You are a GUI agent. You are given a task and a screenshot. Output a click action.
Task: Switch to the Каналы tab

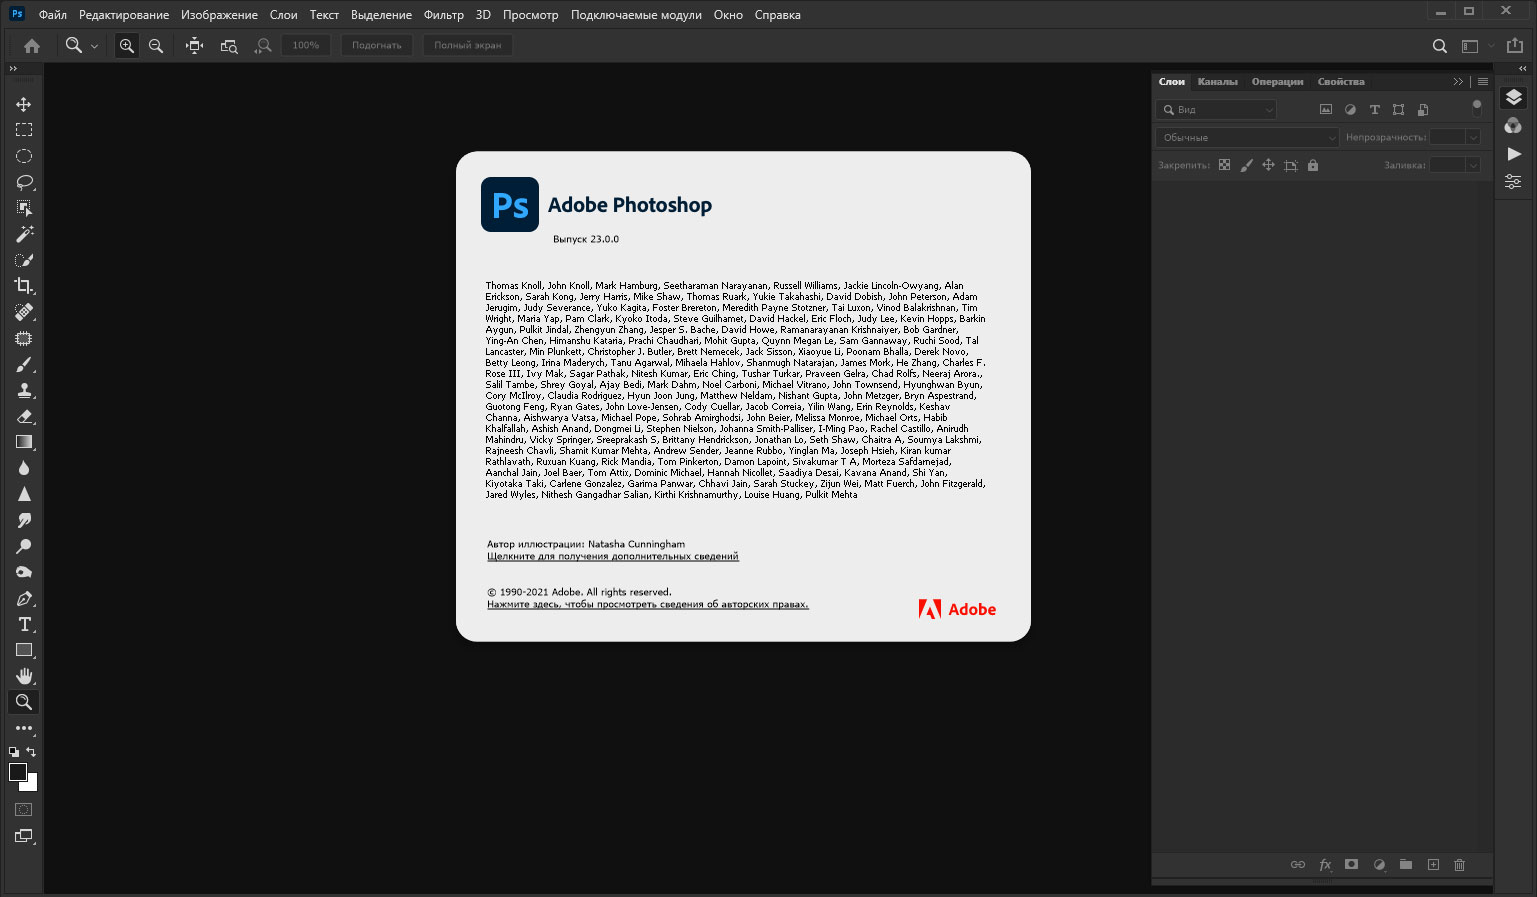tap(1217, 82)
